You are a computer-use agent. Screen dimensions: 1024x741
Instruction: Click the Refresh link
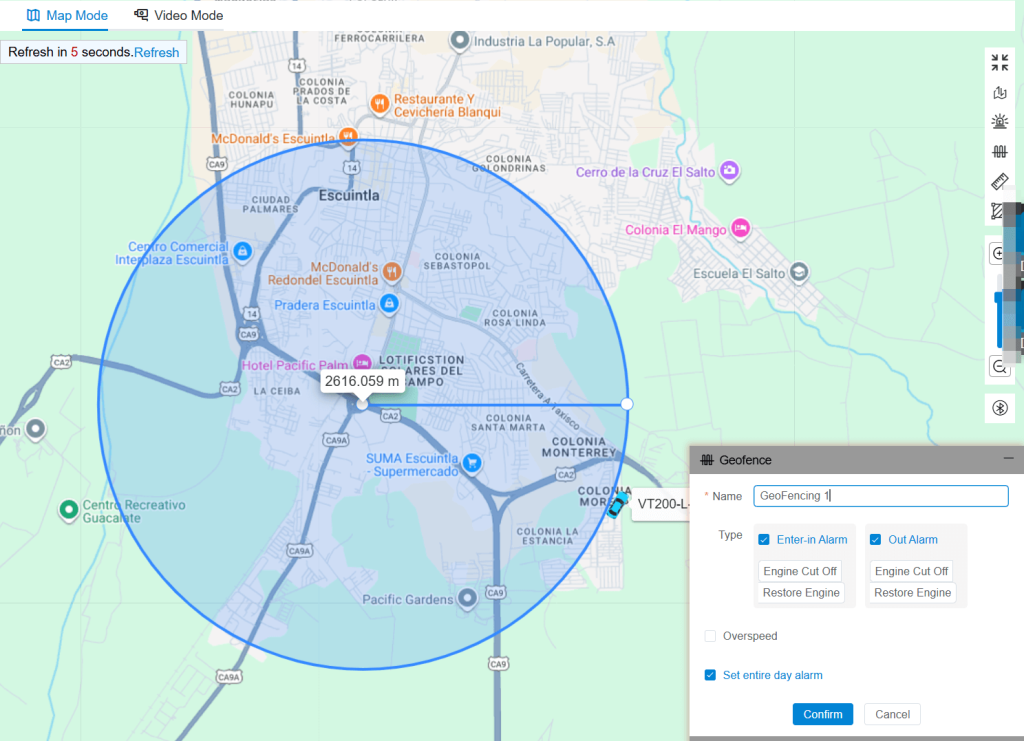[x=157, y=52]
